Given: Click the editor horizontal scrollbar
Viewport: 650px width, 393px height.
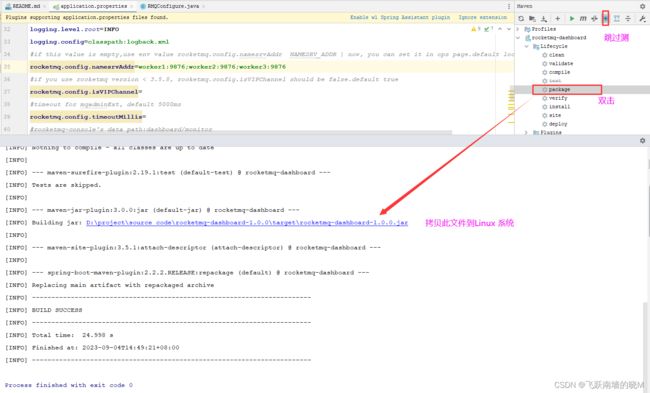Looking at the screenshot, I should tap(240, 133).
